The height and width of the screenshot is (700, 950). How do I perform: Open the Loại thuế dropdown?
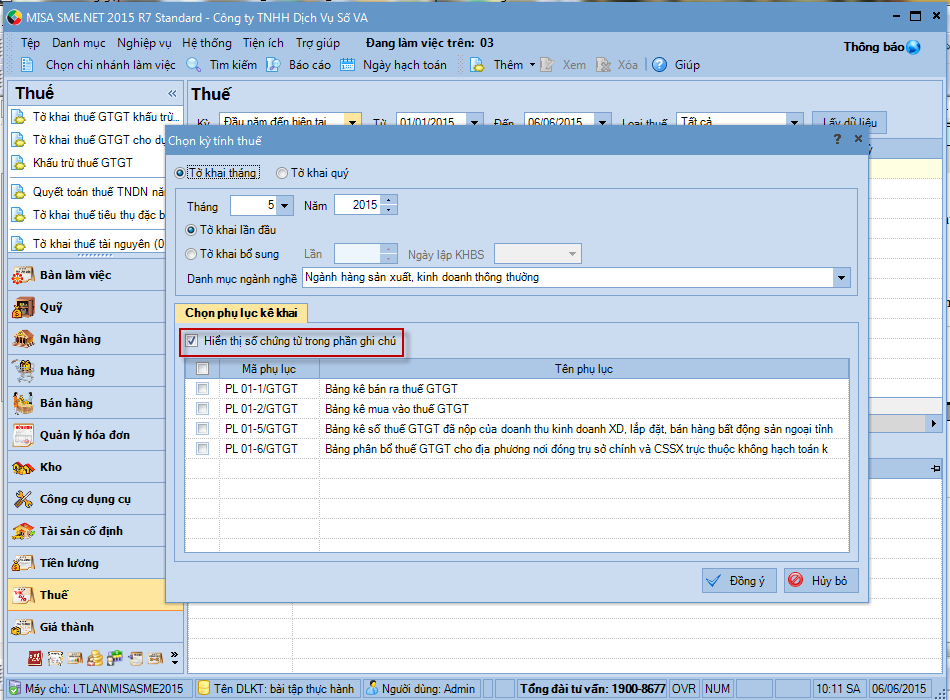click(x=794, y=122)
